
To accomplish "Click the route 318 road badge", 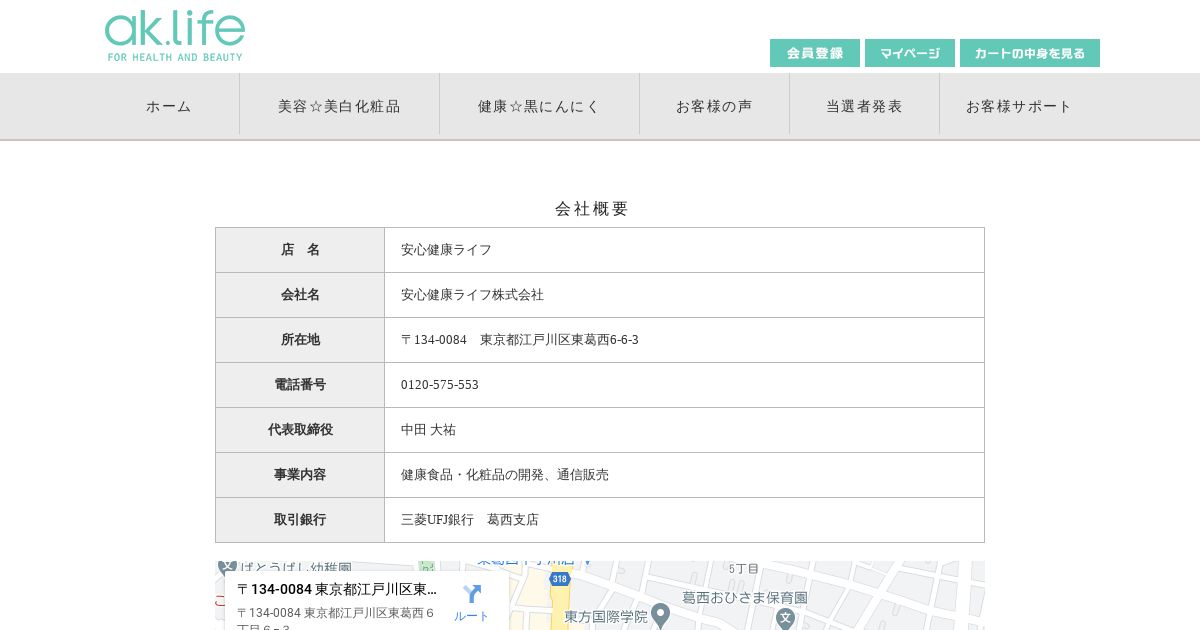I will (560, 579).
